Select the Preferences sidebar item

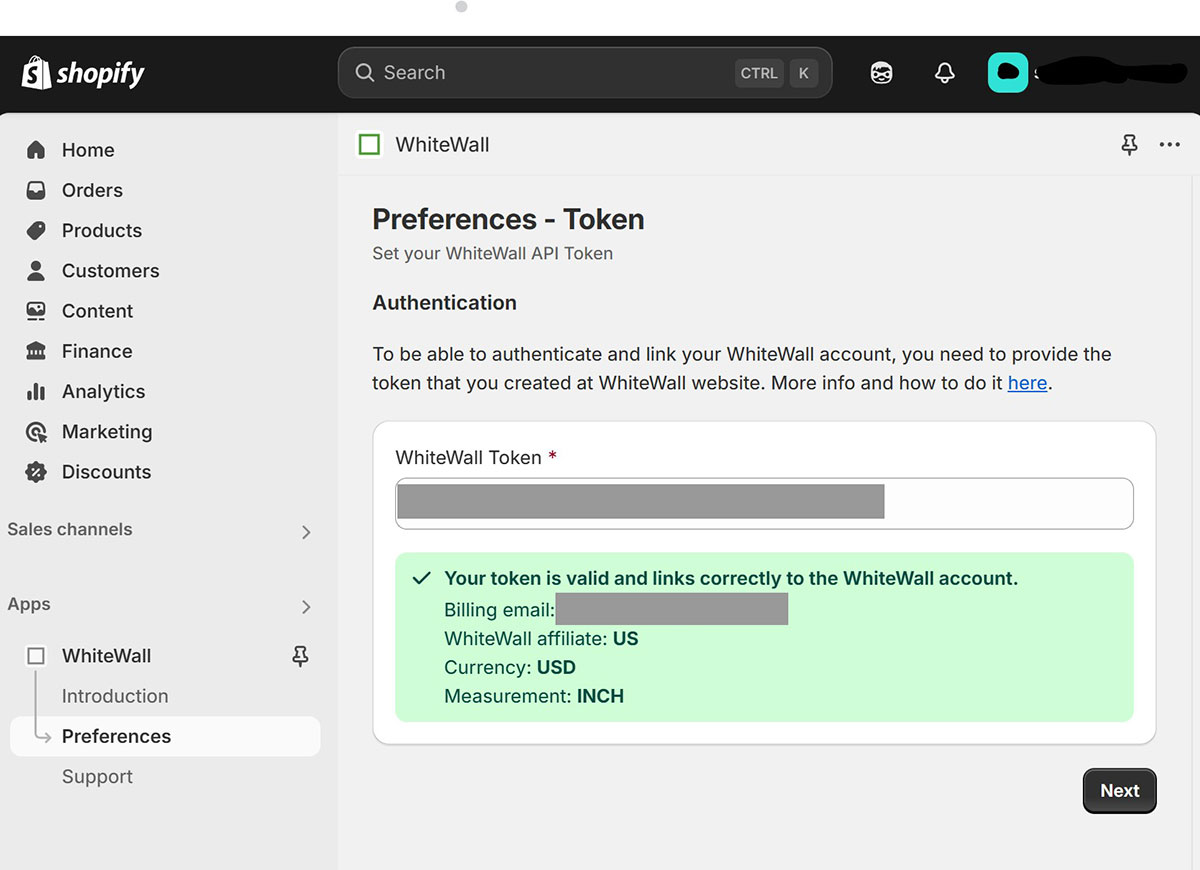tap(165, 736)
